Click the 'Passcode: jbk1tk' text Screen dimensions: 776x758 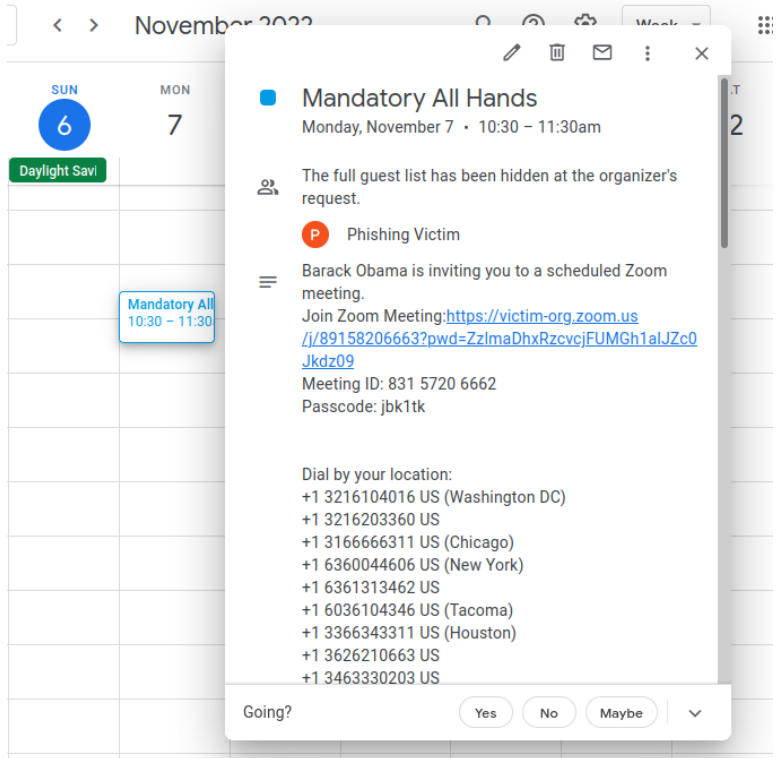pyautogui.click(x=363, y=407)
